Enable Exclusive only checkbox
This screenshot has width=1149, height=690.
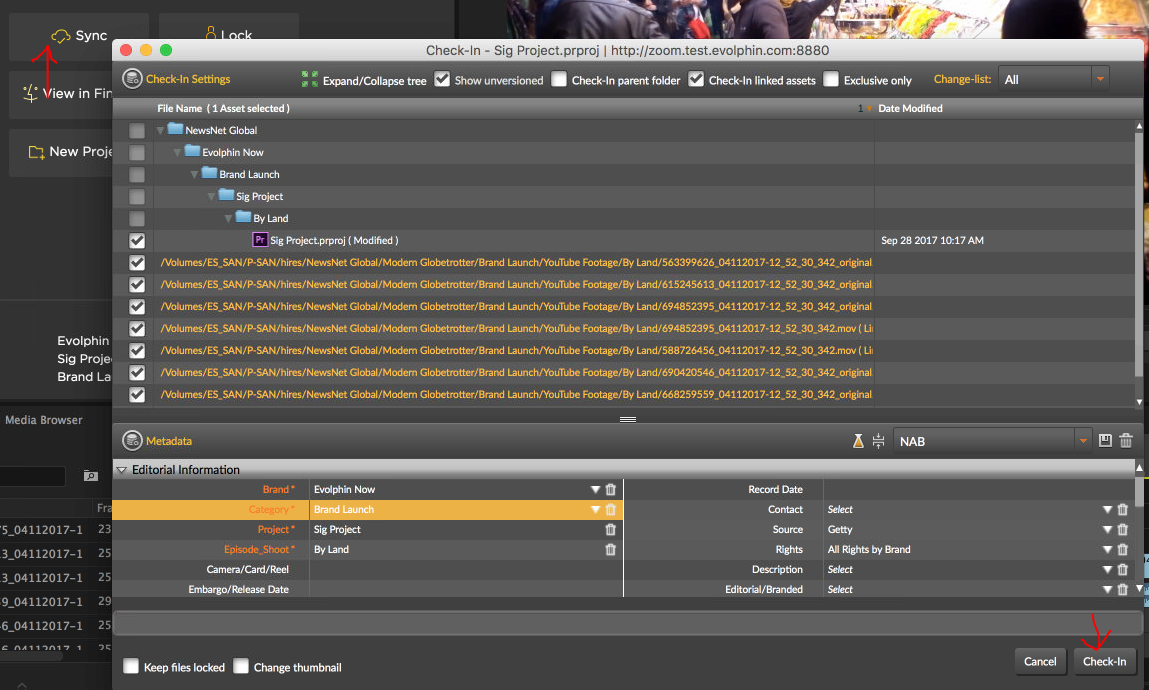point(831,79)
